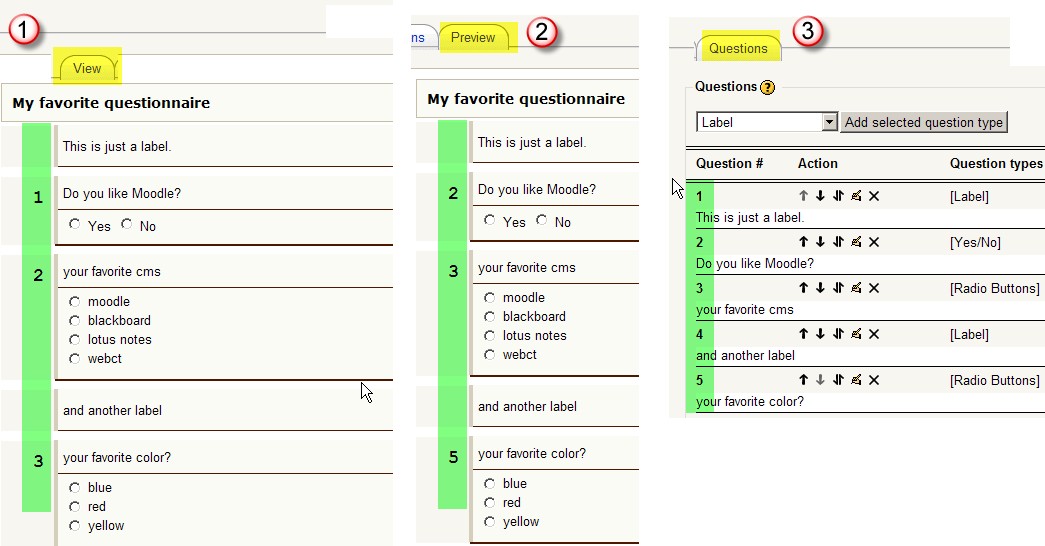Select lotus notes in the View panel

point(75,340)
